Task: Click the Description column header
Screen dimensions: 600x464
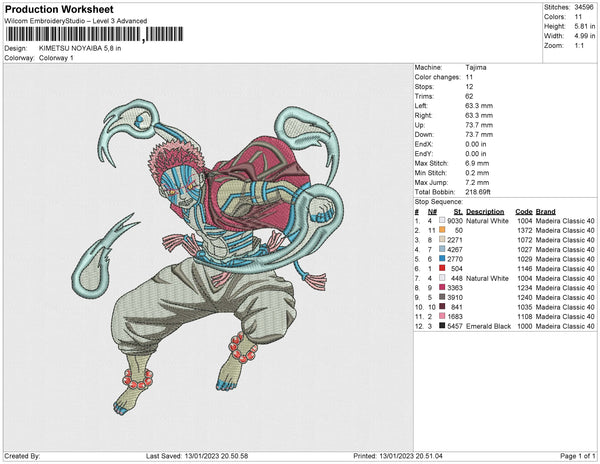Action: point(485,212)
